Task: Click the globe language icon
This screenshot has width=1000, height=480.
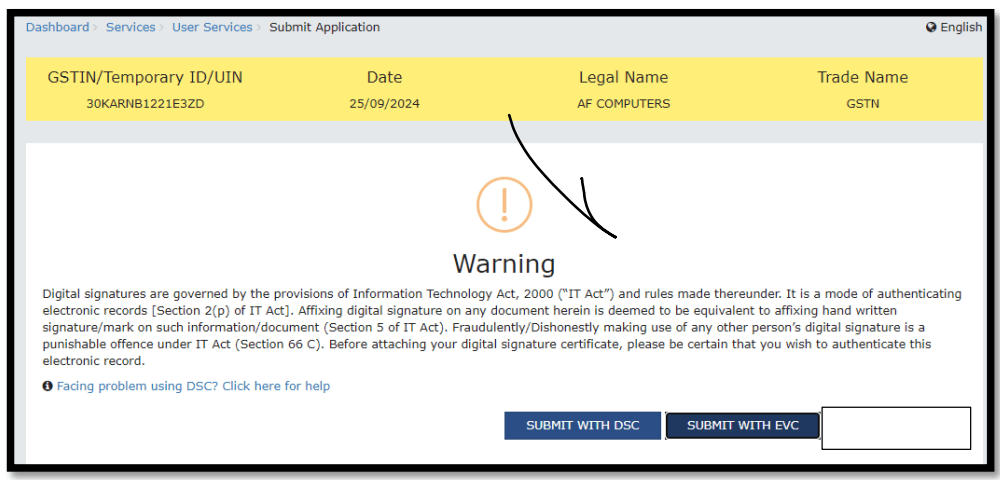Action: click(931, 28)
